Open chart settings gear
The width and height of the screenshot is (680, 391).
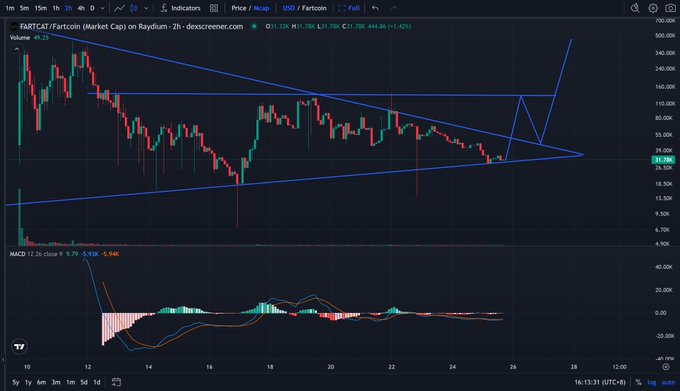(x=653, y=8)
